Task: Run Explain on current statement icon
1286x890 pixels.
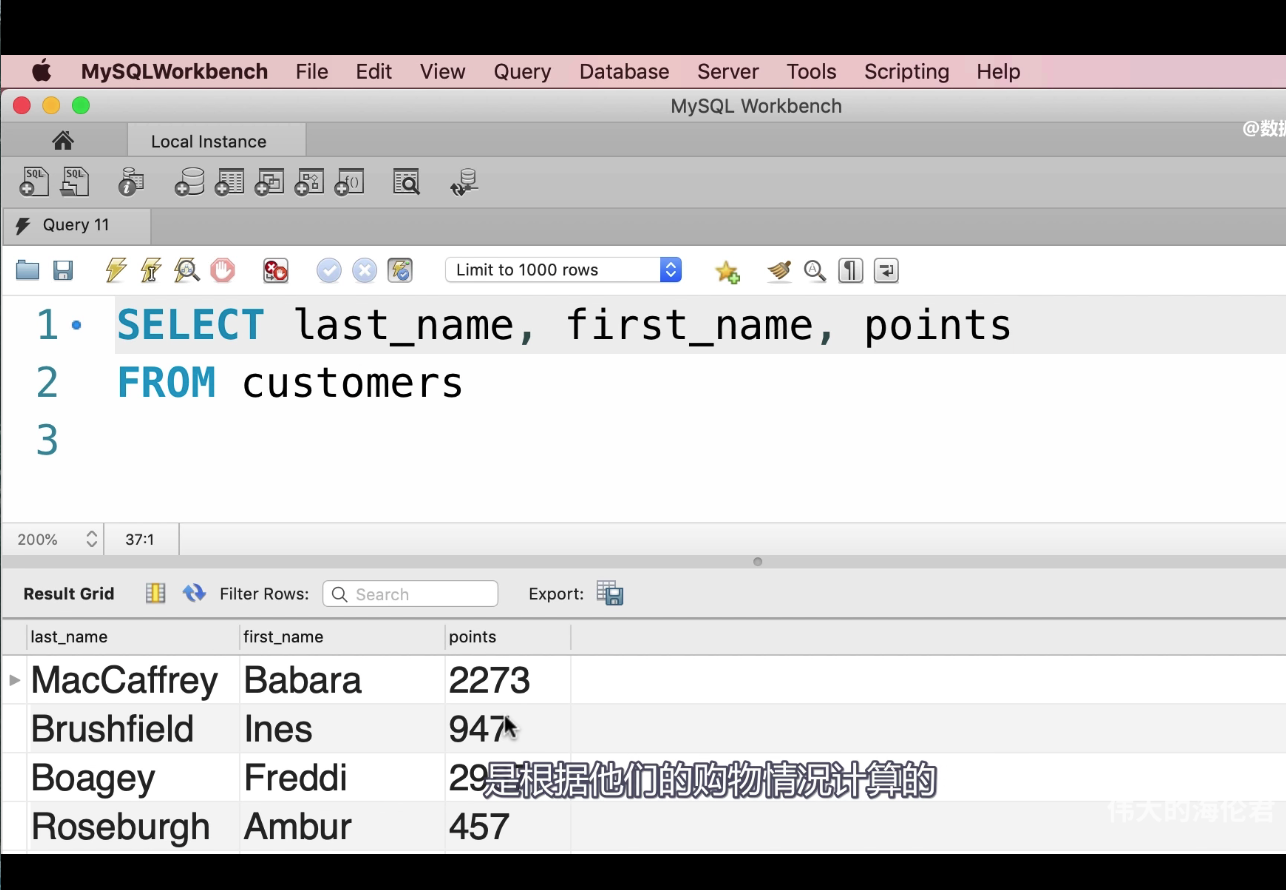Action: coord(187,270)
